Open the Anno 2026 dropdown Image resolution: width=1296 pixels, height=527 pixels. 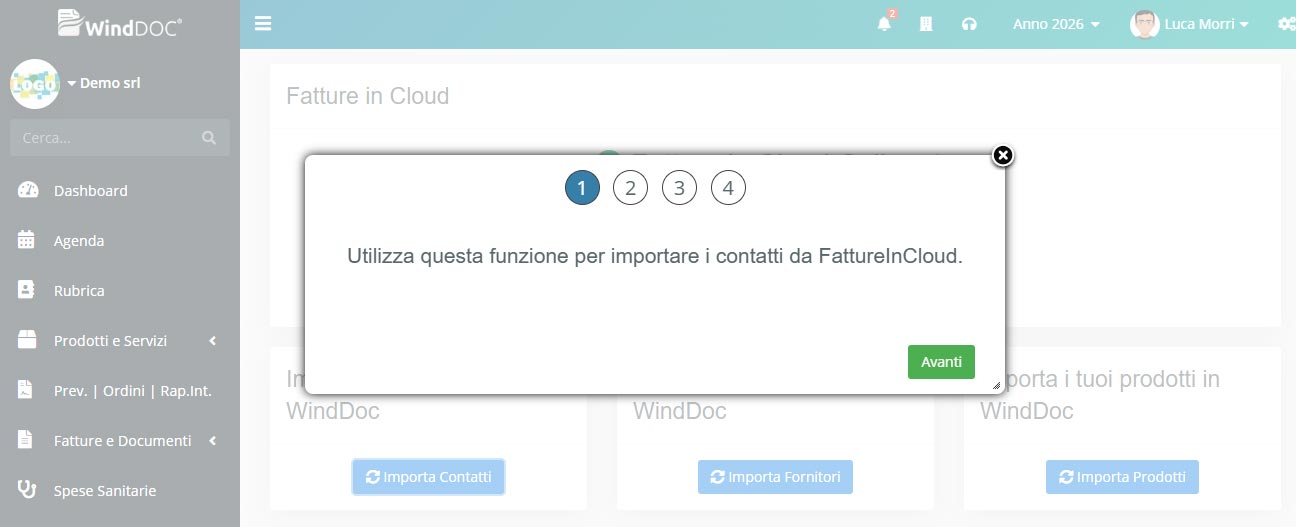click(1056, 24)
